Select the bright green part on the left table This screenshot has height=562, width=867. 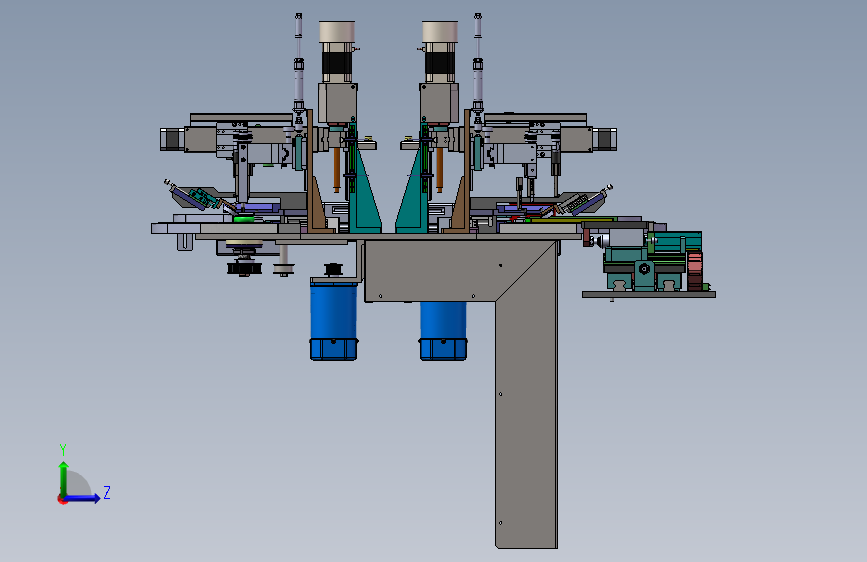point(243,219)
